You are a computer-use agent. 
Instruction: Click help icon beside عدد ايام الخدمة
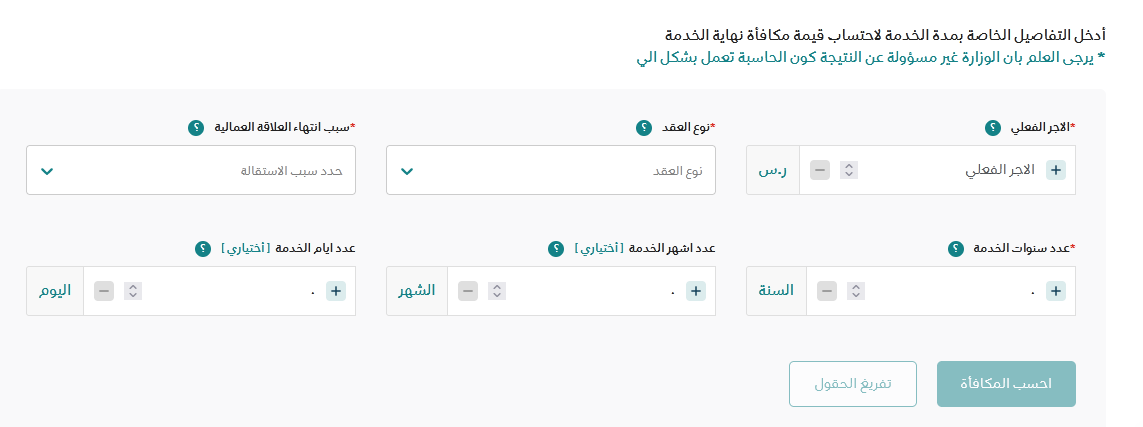click(203, 248)
